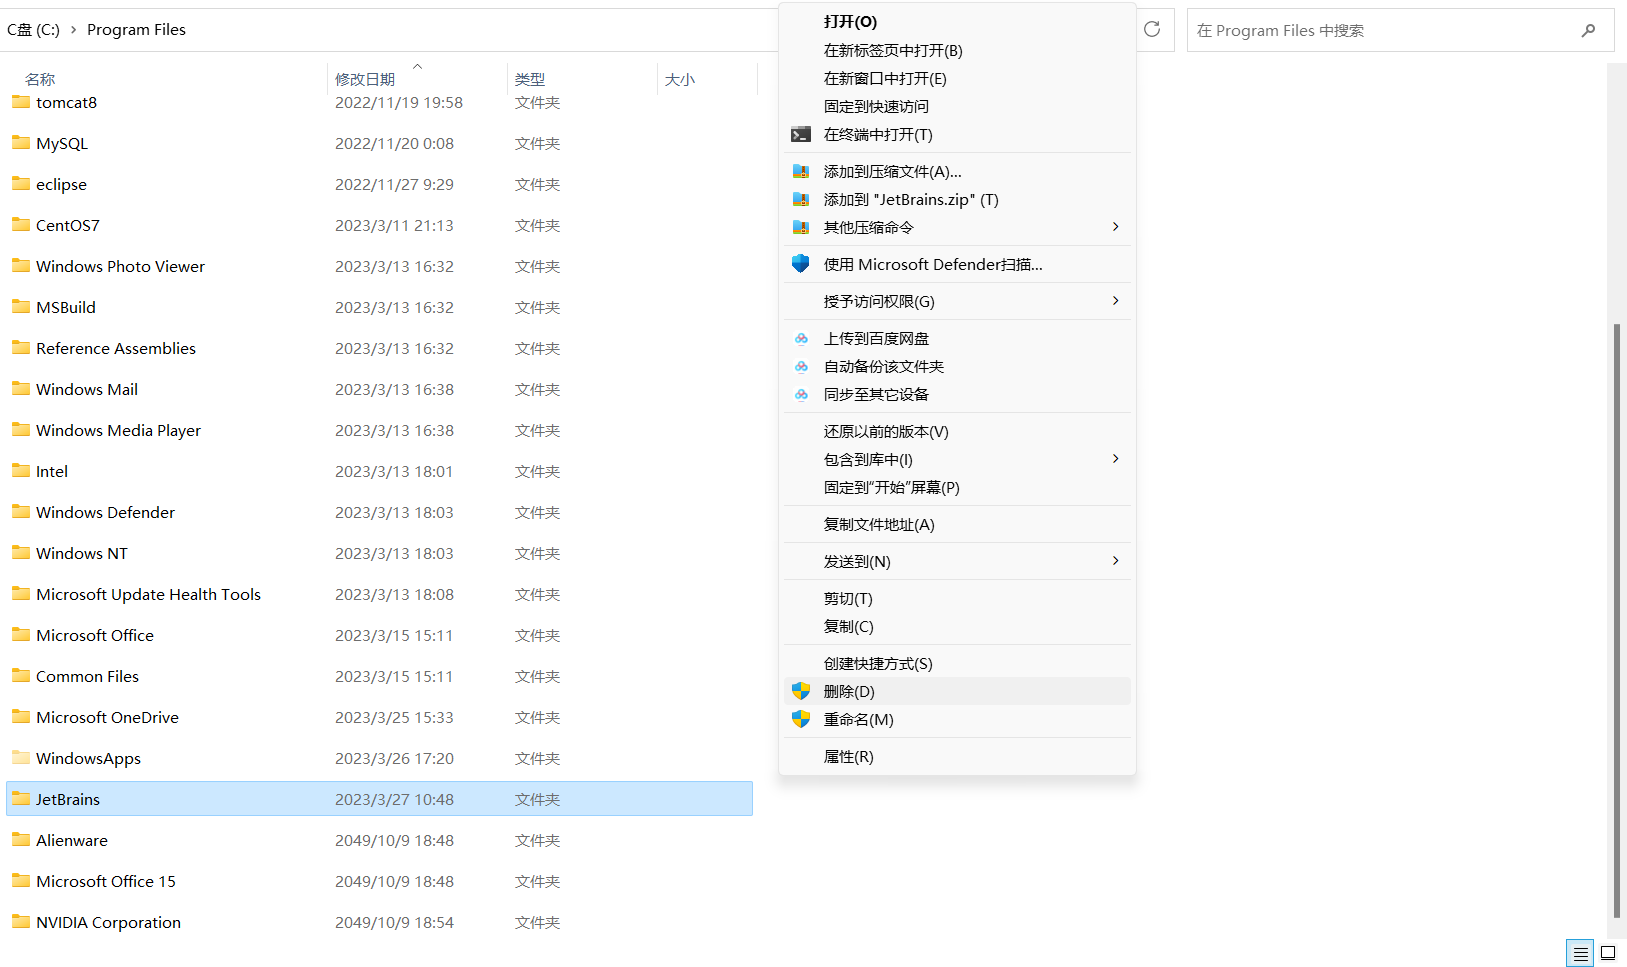Click the Baidu icon beside 同步至其它设备
The image size is (1627, 967).
coord(801,394)
